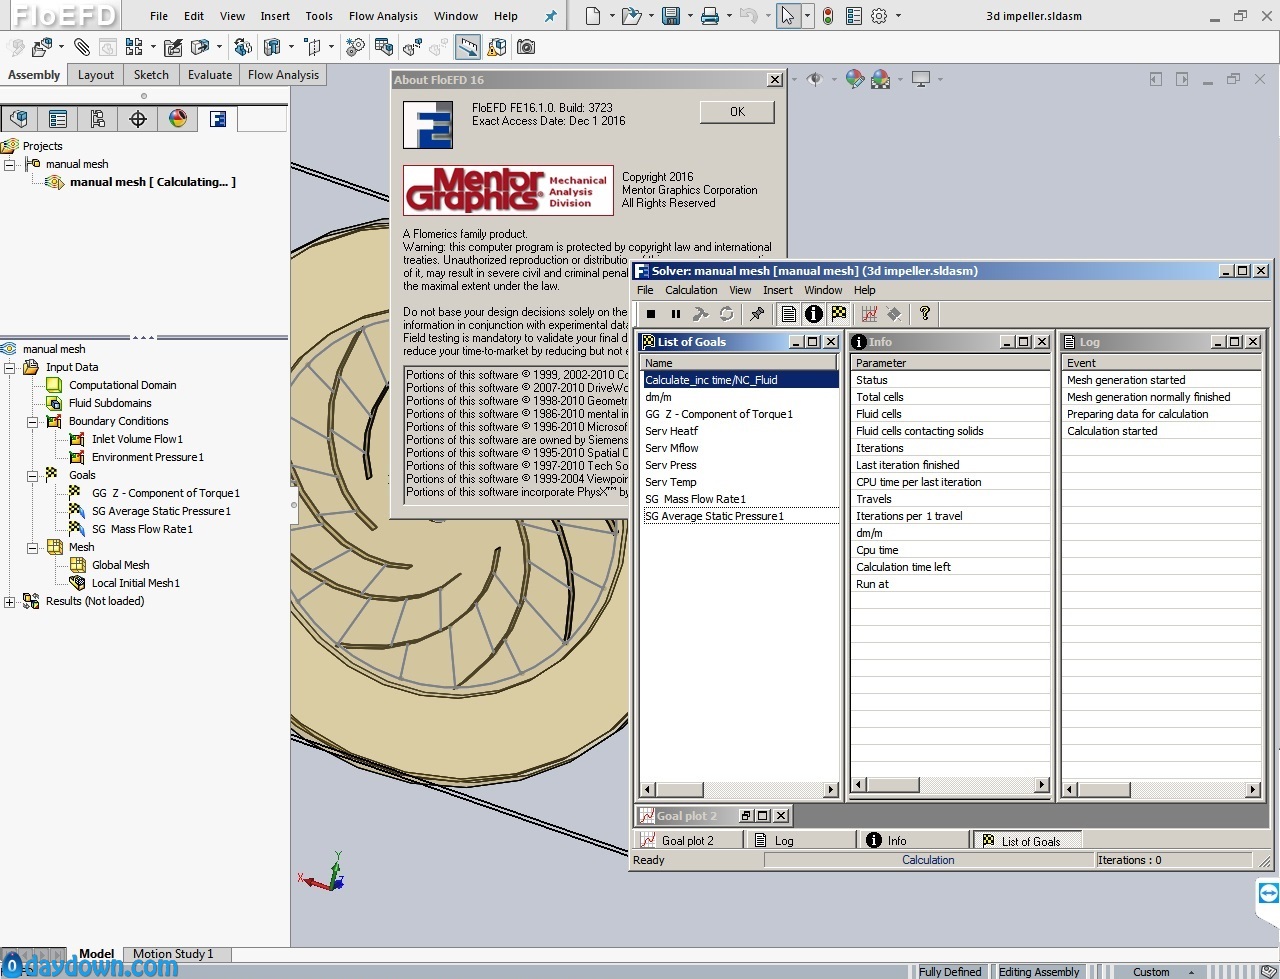The image size is (1280, 979).
Task: Open dropdown arrow next to Options gear
Action: (x=898, y=16)
